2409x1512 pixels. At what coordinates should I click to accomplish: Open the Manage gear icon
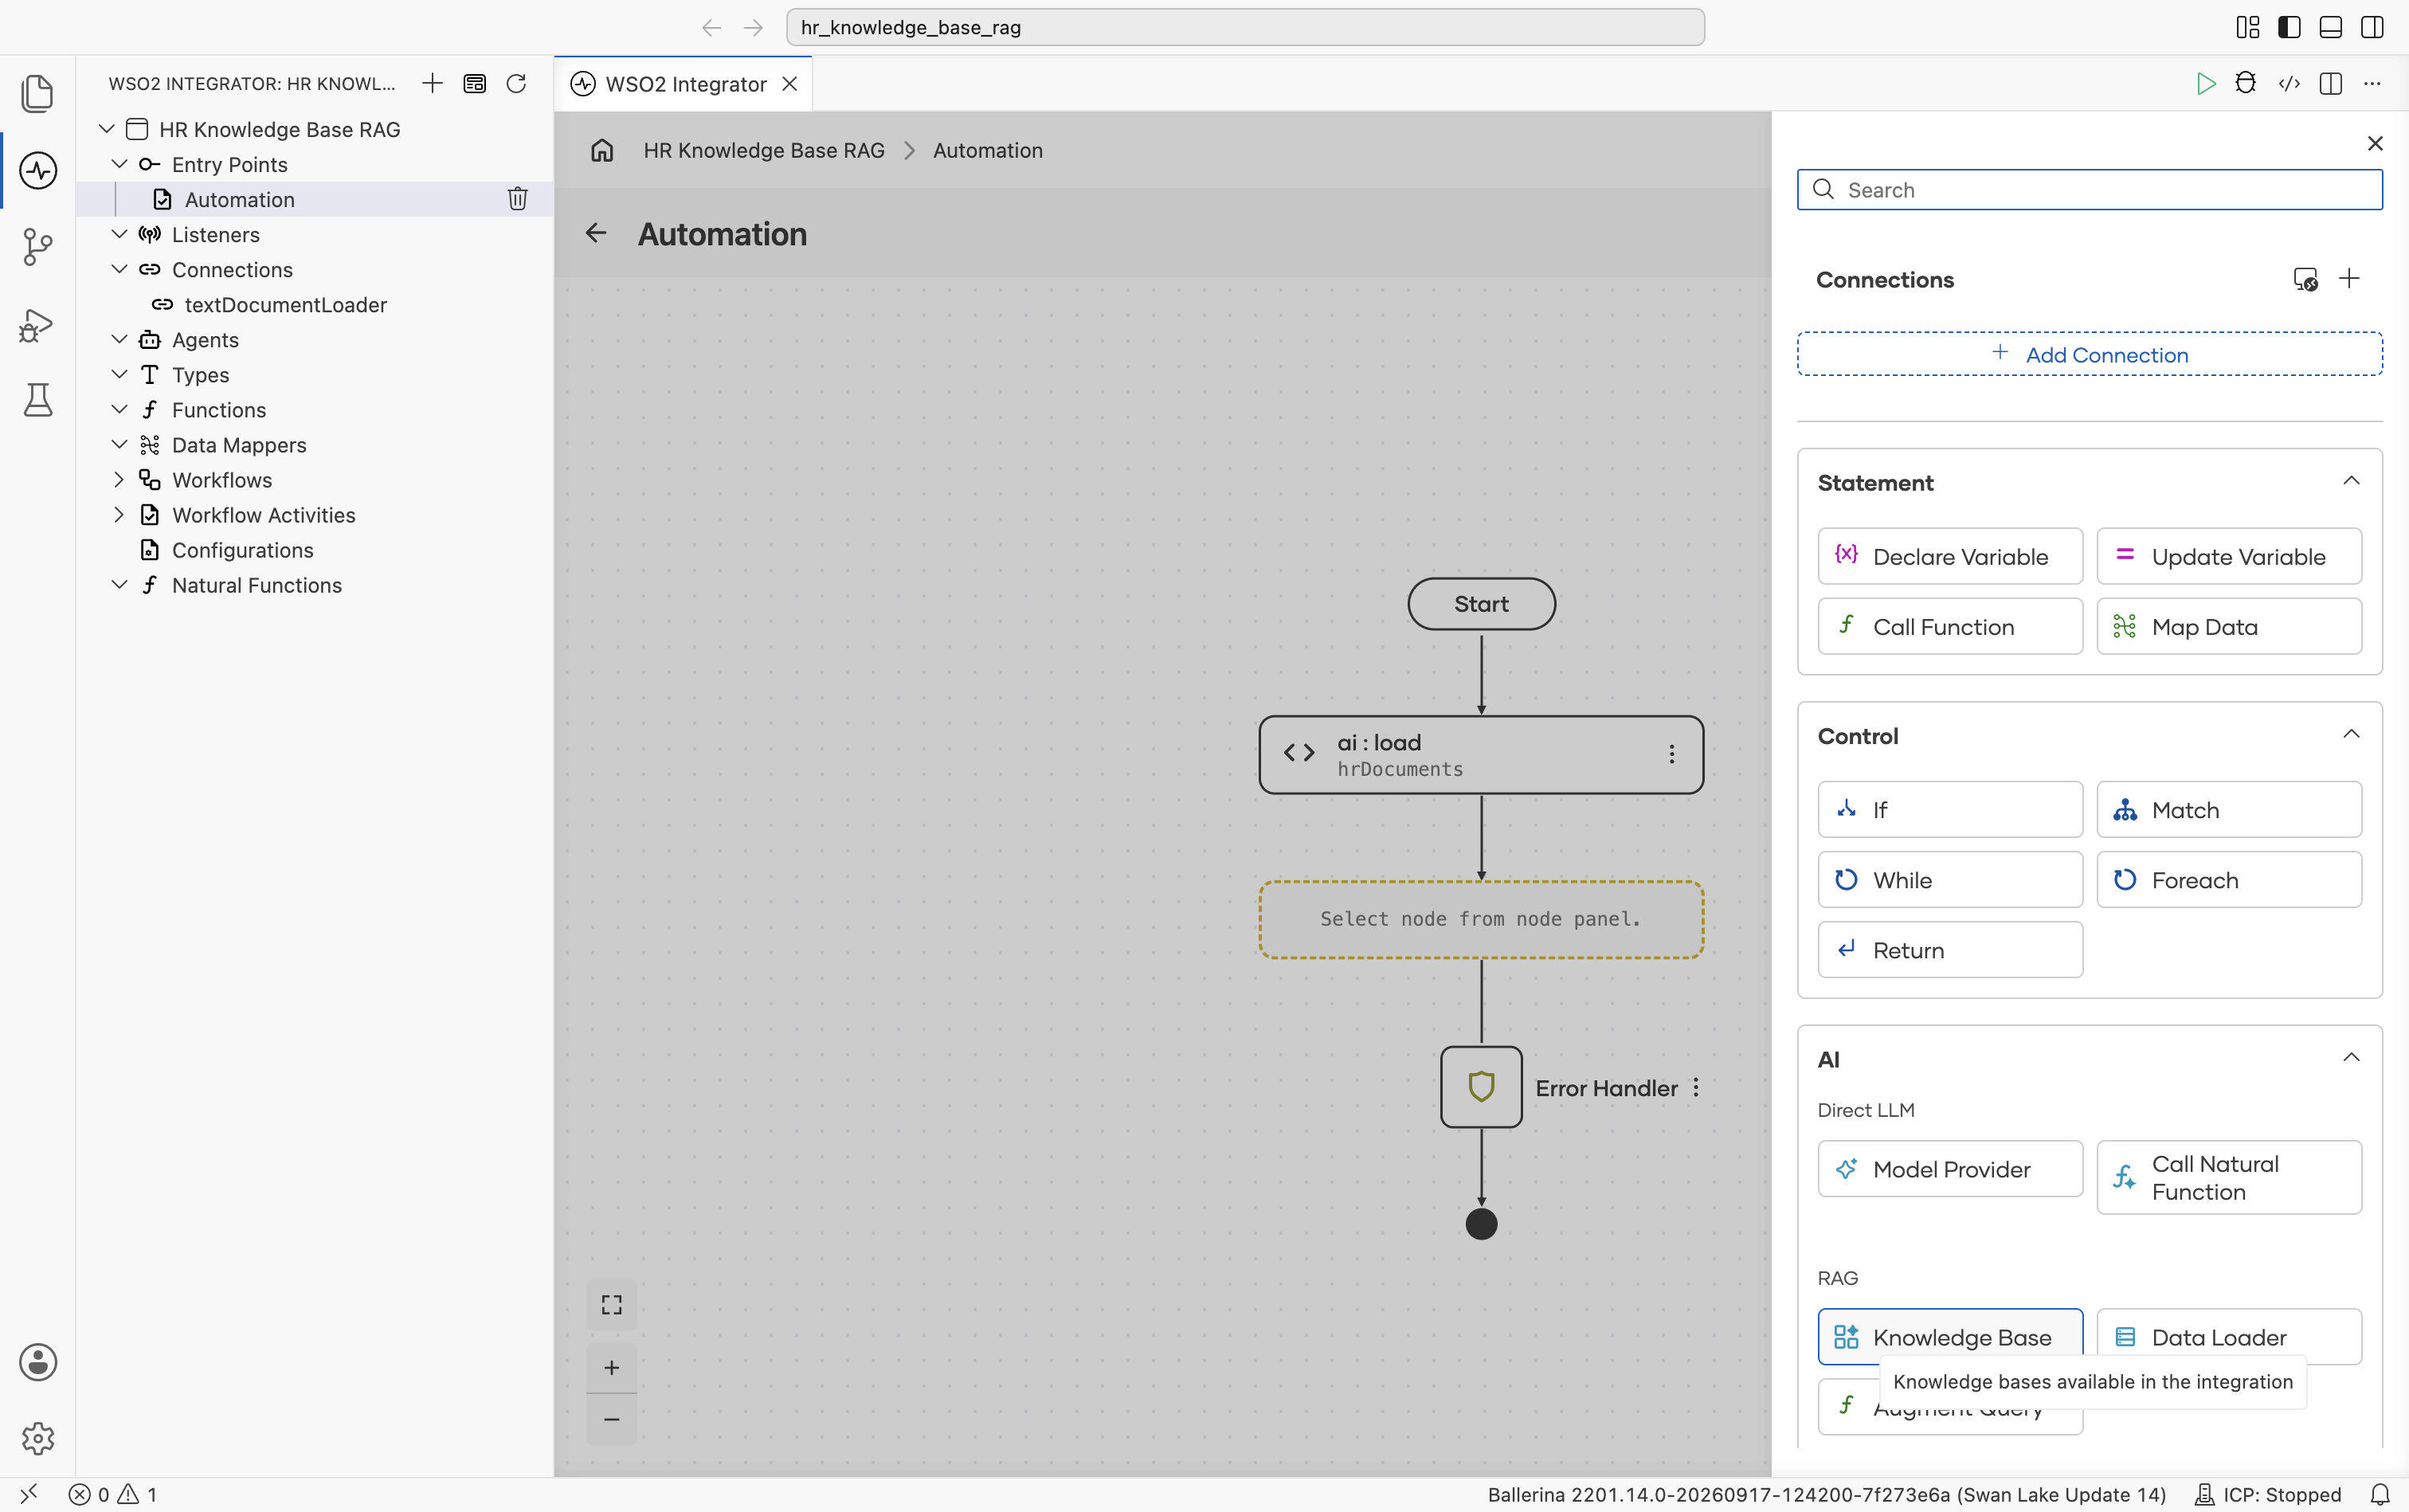pos(37,1438)
